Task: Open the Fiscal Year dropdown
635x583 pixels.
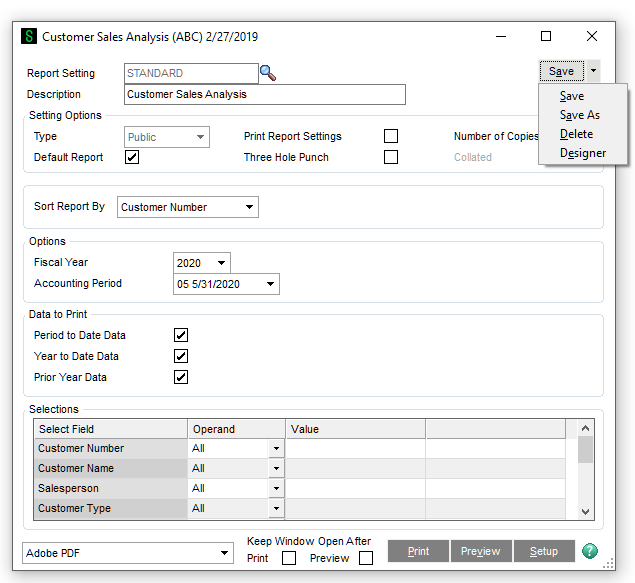Action: 201,263
